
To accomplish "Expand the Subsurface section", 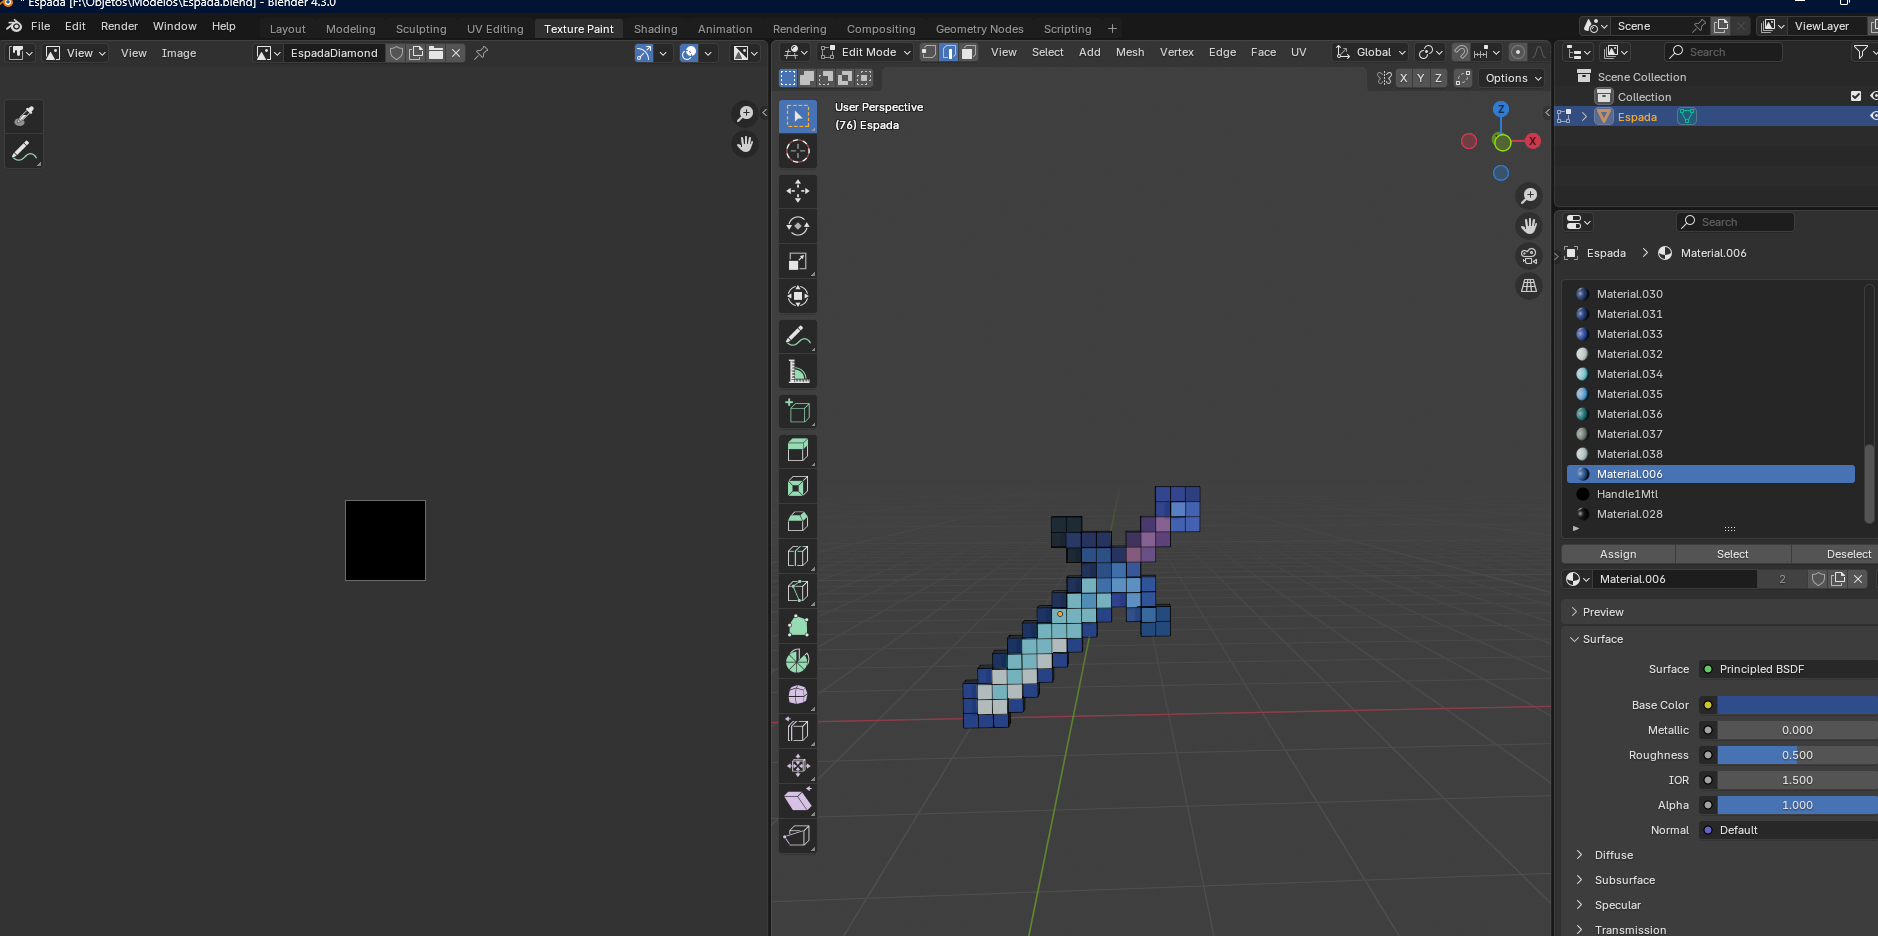I will [1624, 880].
